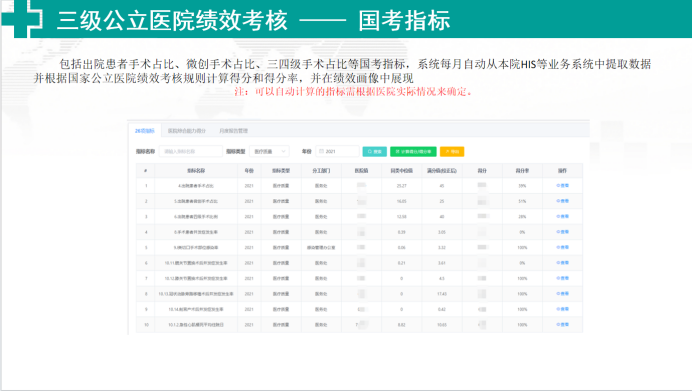The height and width of the screenshot is (391, 692).
Task: Click the 指标名称 column header
Action: [x=196, y=171]
